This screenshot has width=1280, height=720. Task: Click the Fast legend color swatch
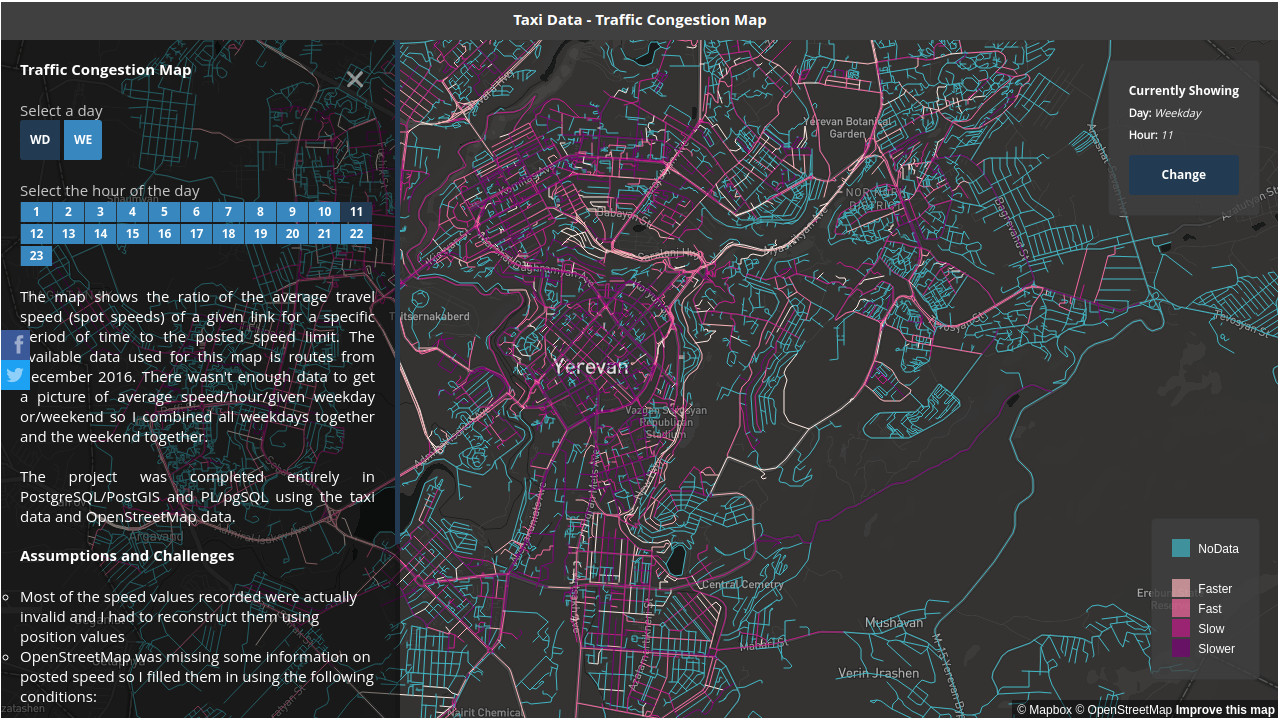tap(1181, 609)
